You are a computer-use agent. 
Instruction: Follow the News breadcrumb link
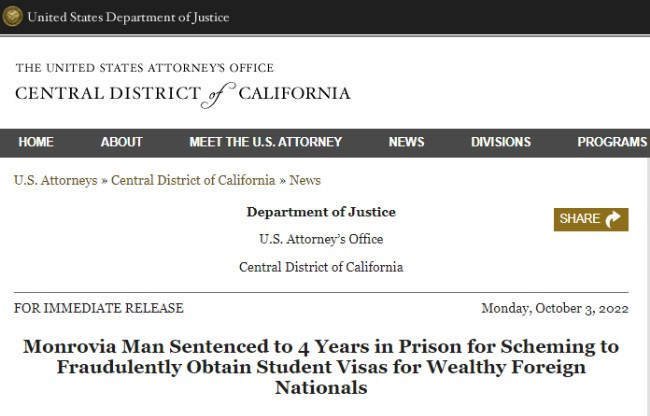coord(305,180)
